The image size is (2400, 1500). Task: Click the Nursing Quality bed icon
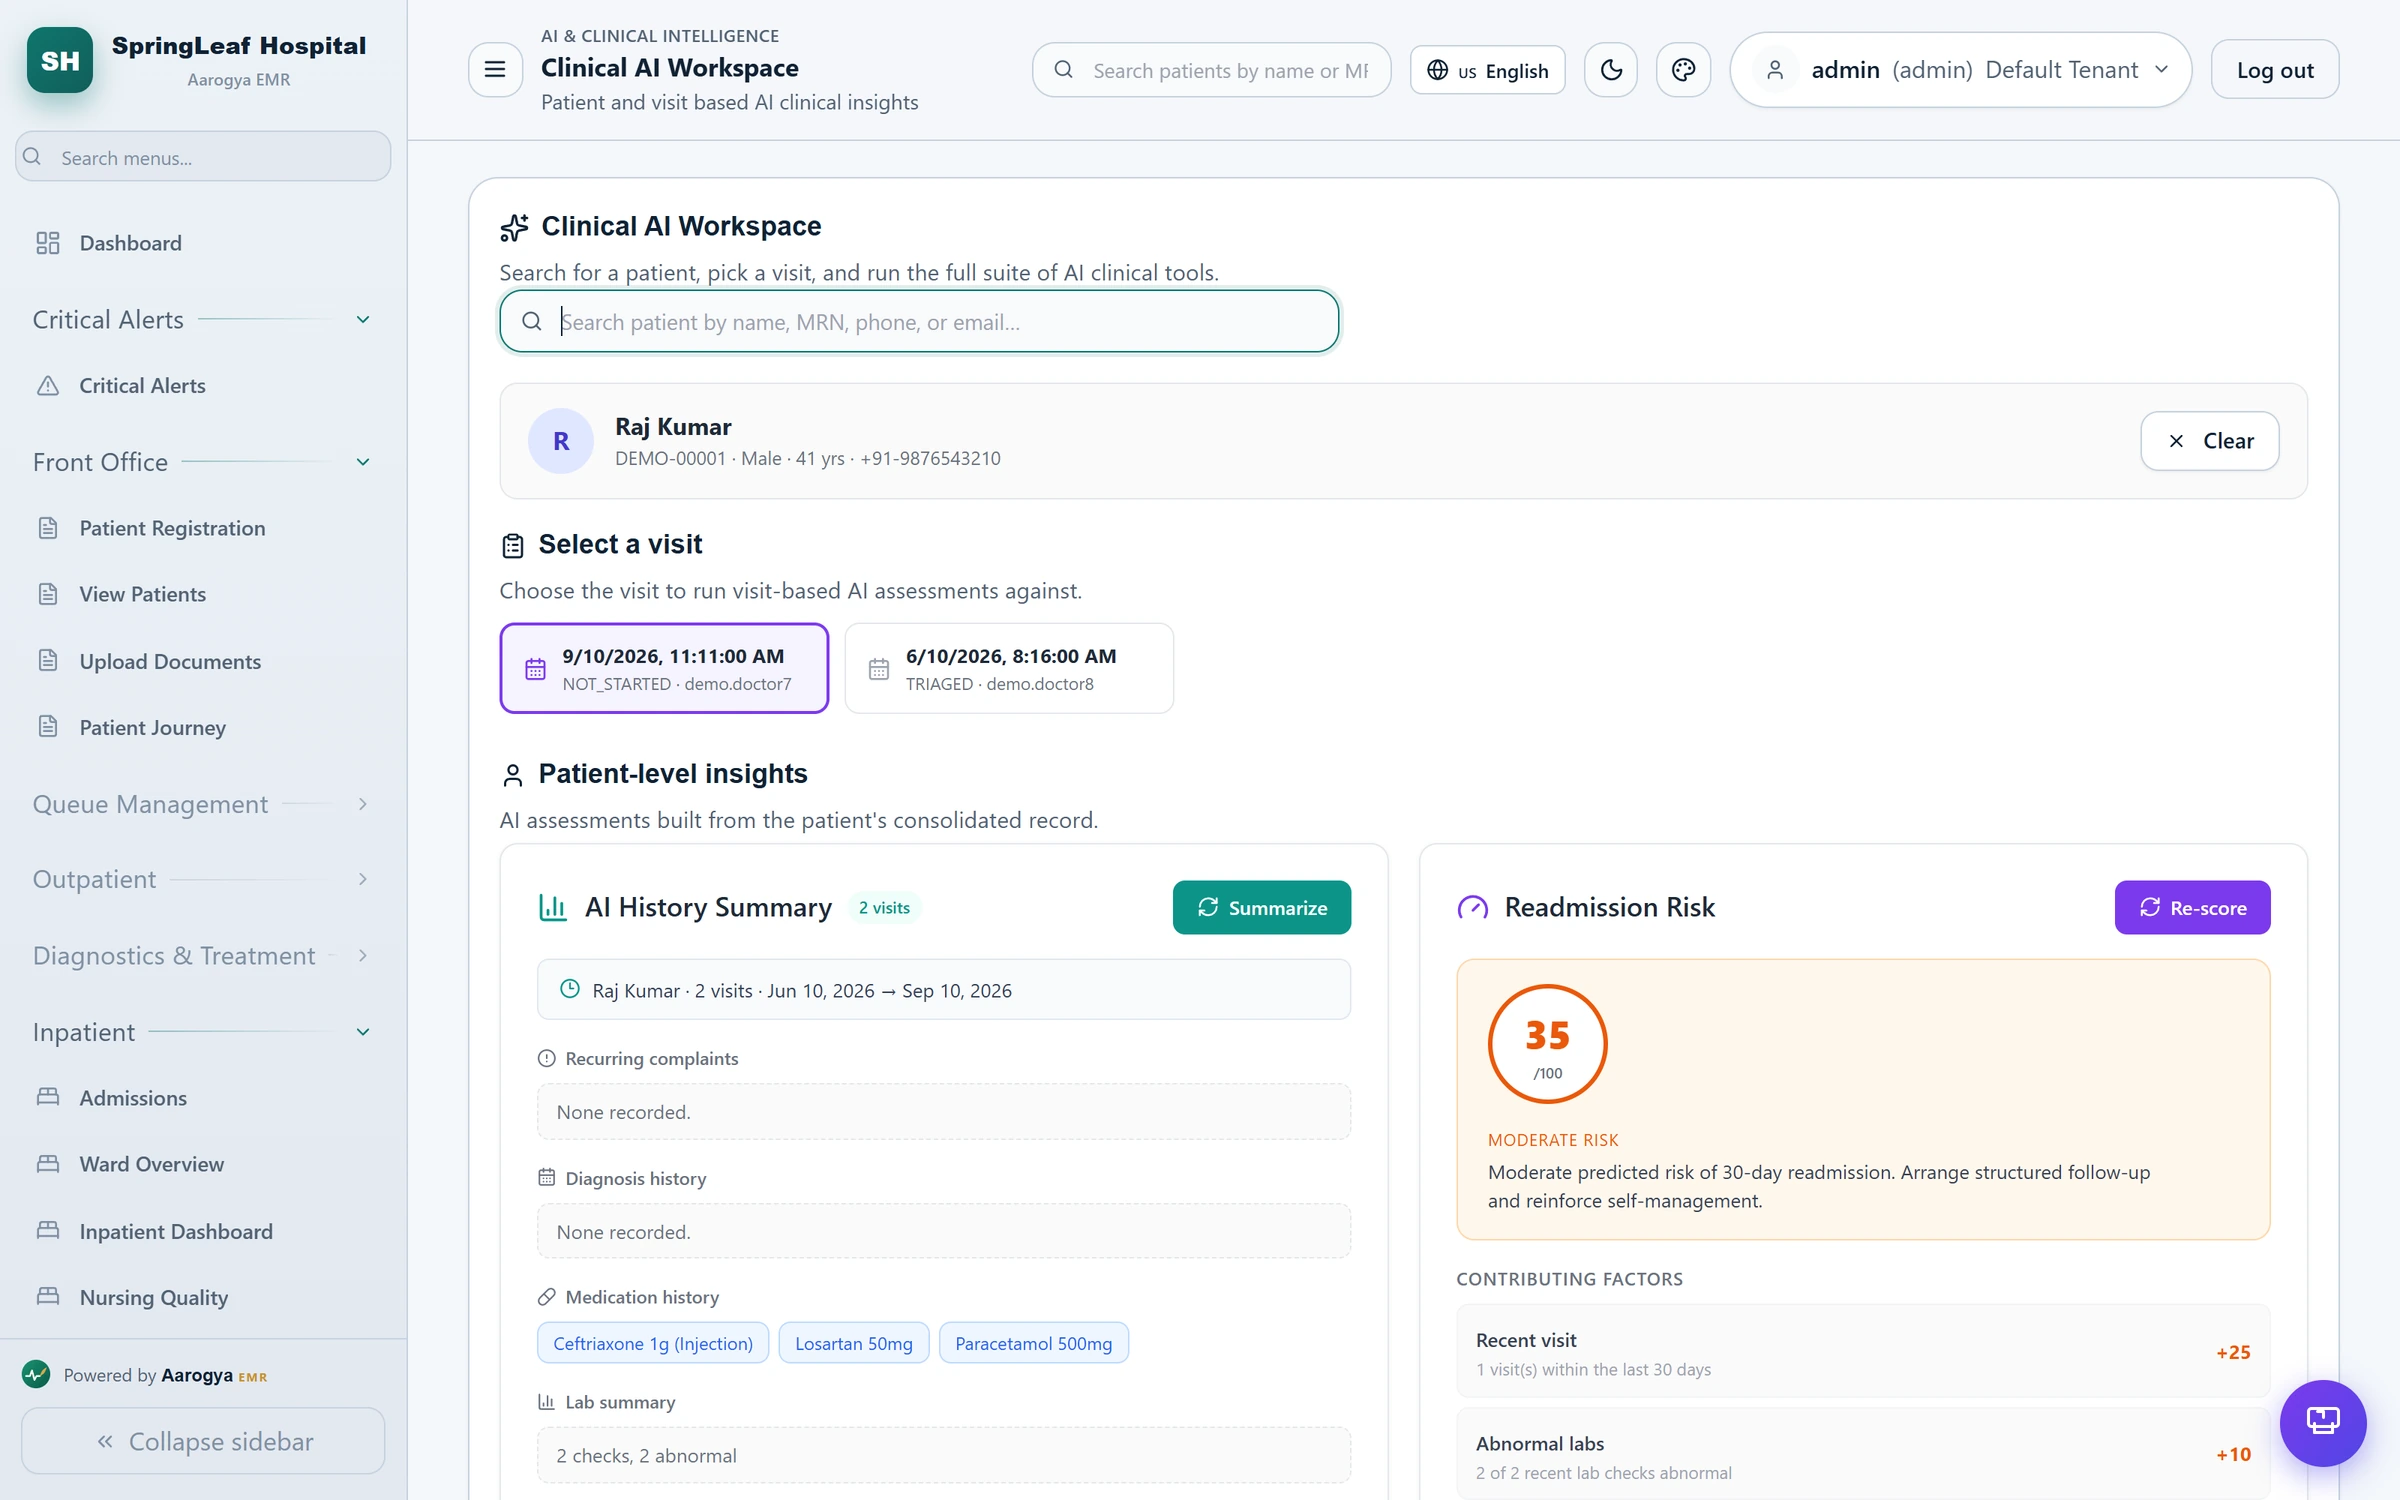click(48, 1296)
